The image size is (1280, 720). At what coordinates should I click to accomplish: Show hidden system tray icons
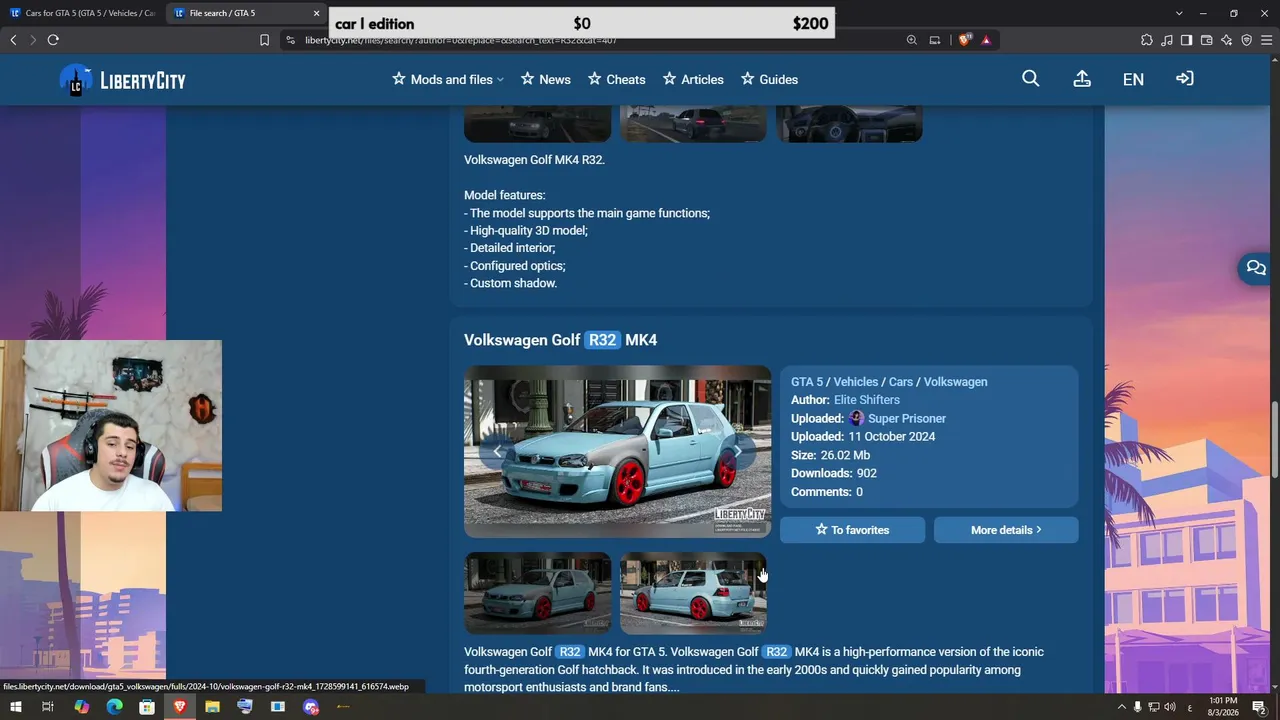point(1121,707)
